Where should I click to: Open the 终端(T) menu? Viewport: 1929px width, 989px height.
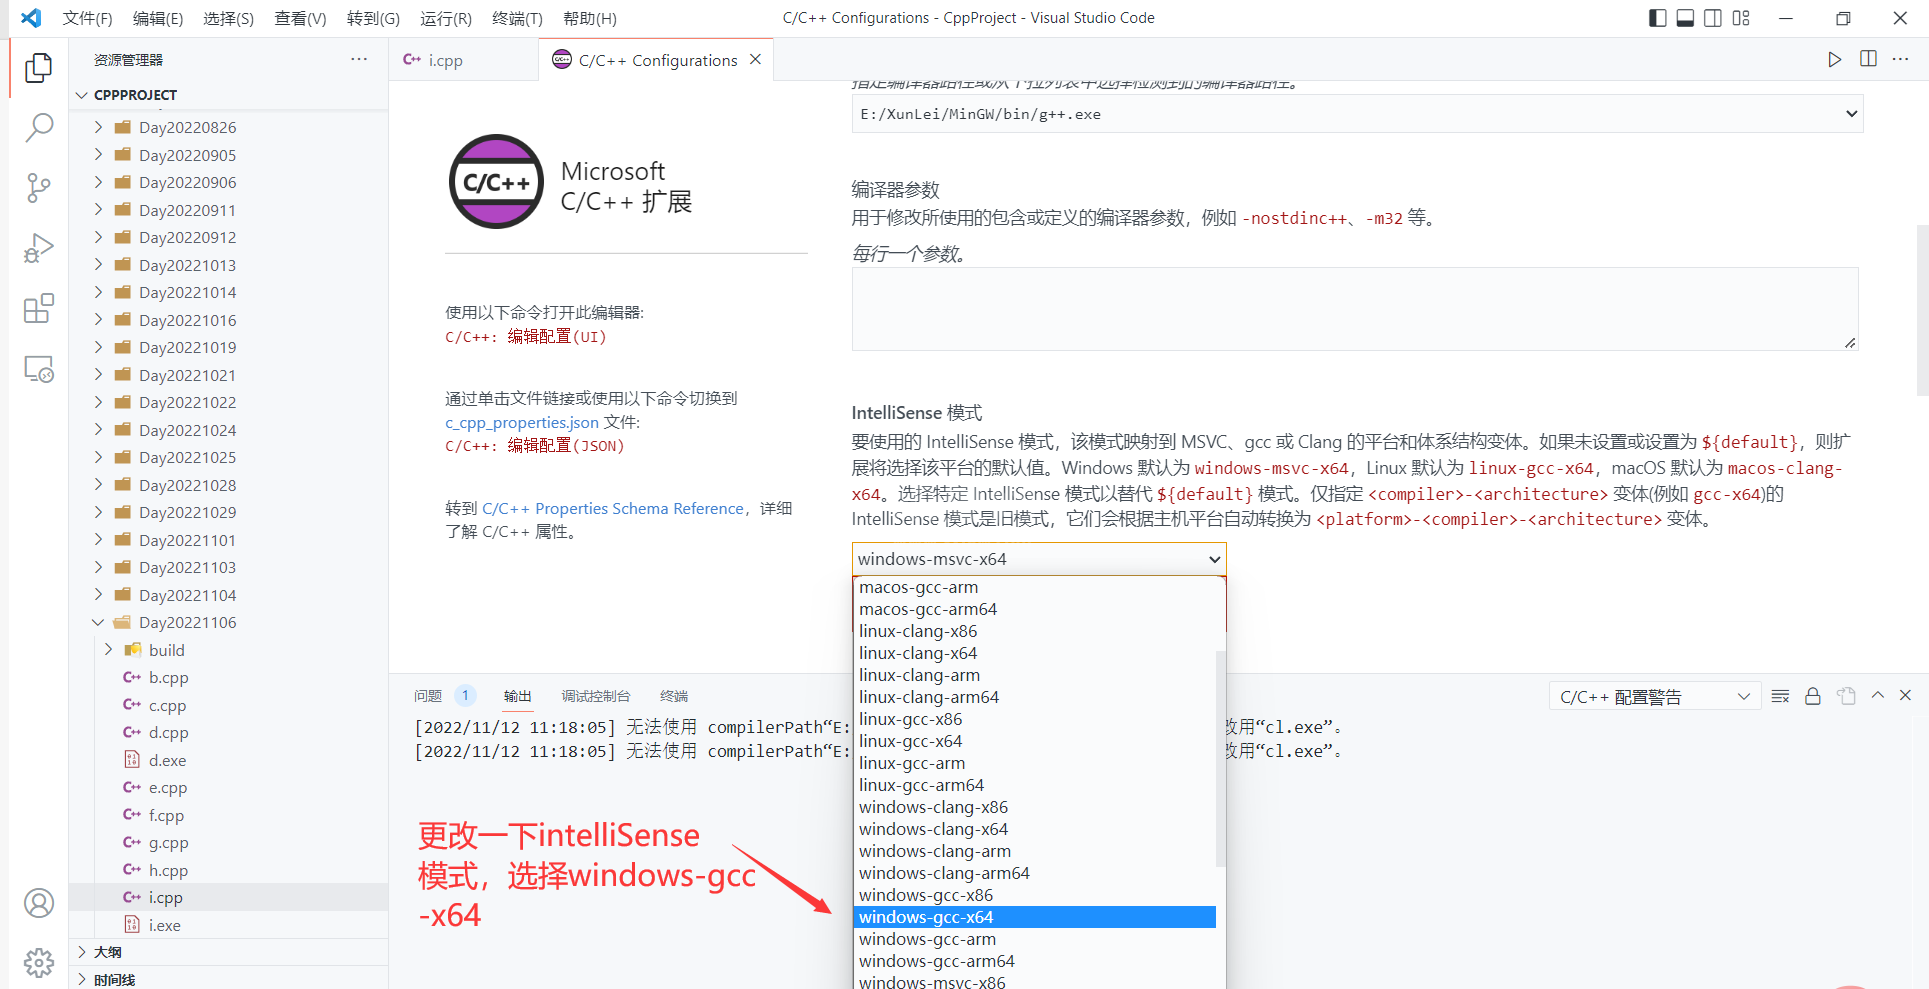[517, 18]
